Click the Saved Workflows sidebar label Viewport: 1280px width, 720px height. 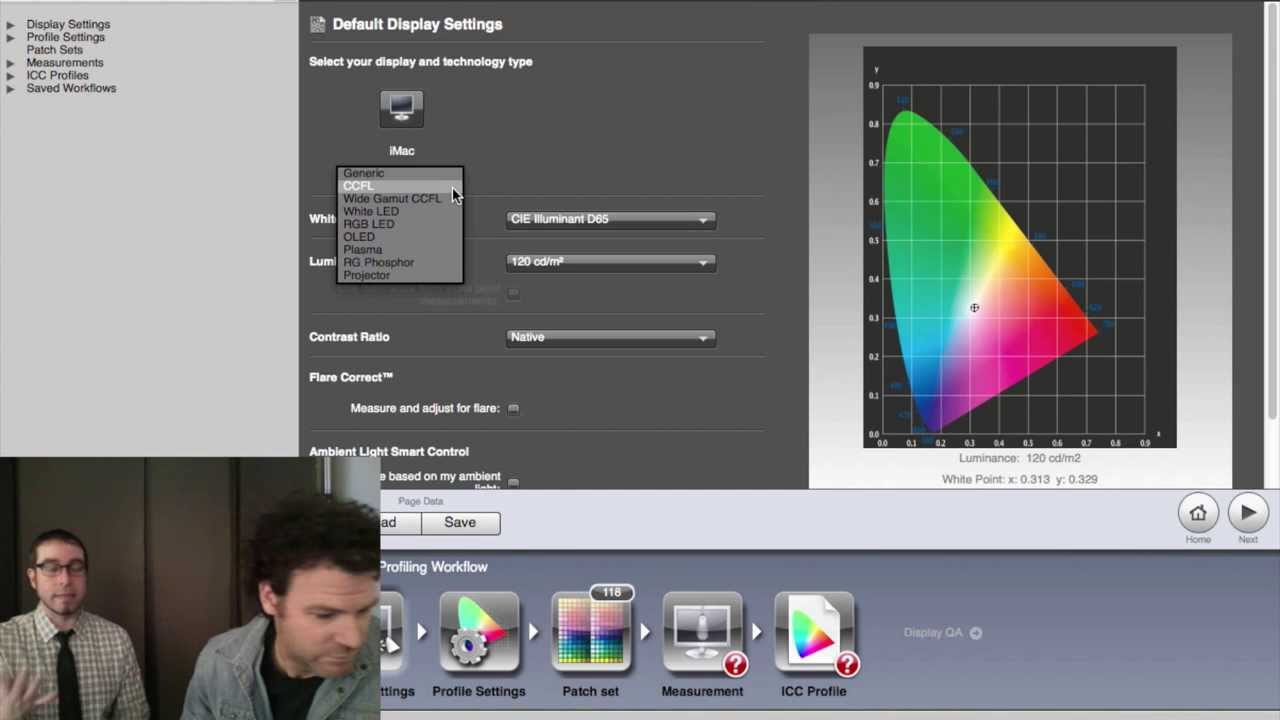(71, 88)
